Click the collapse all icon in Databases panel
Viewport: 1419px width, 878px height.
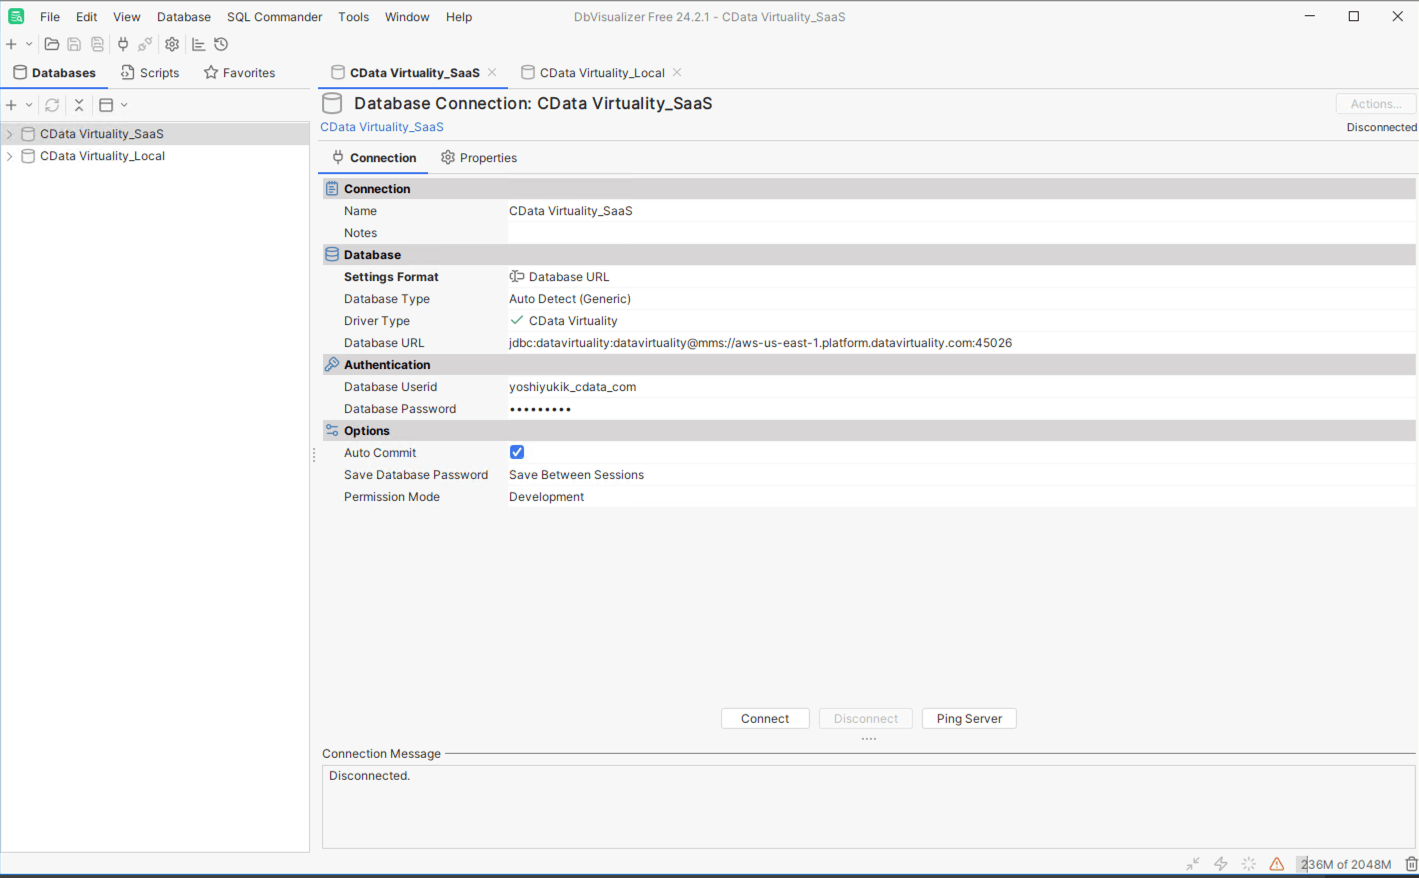tap(79, 105)
